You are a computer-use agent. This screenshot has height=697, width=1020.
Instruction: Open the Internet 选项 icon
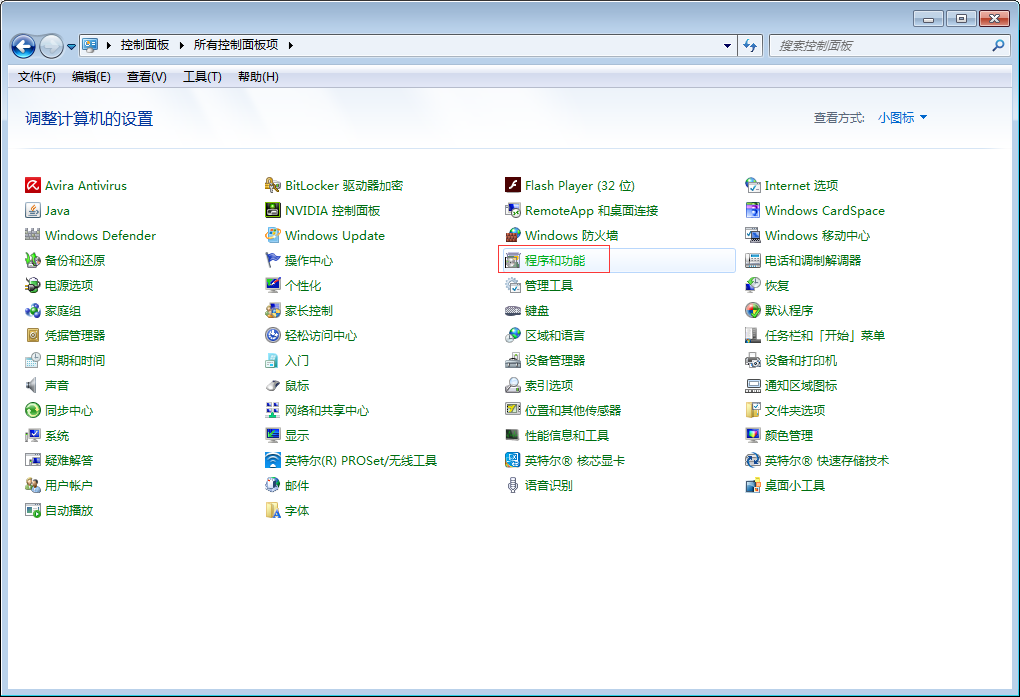[753, 185]
